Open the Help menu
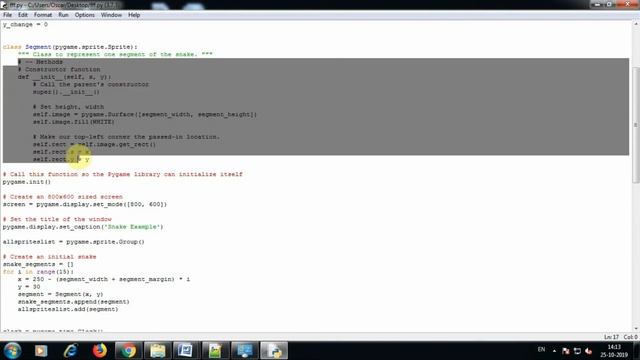The width and height of the screenshot is (640, 360). 134,15
